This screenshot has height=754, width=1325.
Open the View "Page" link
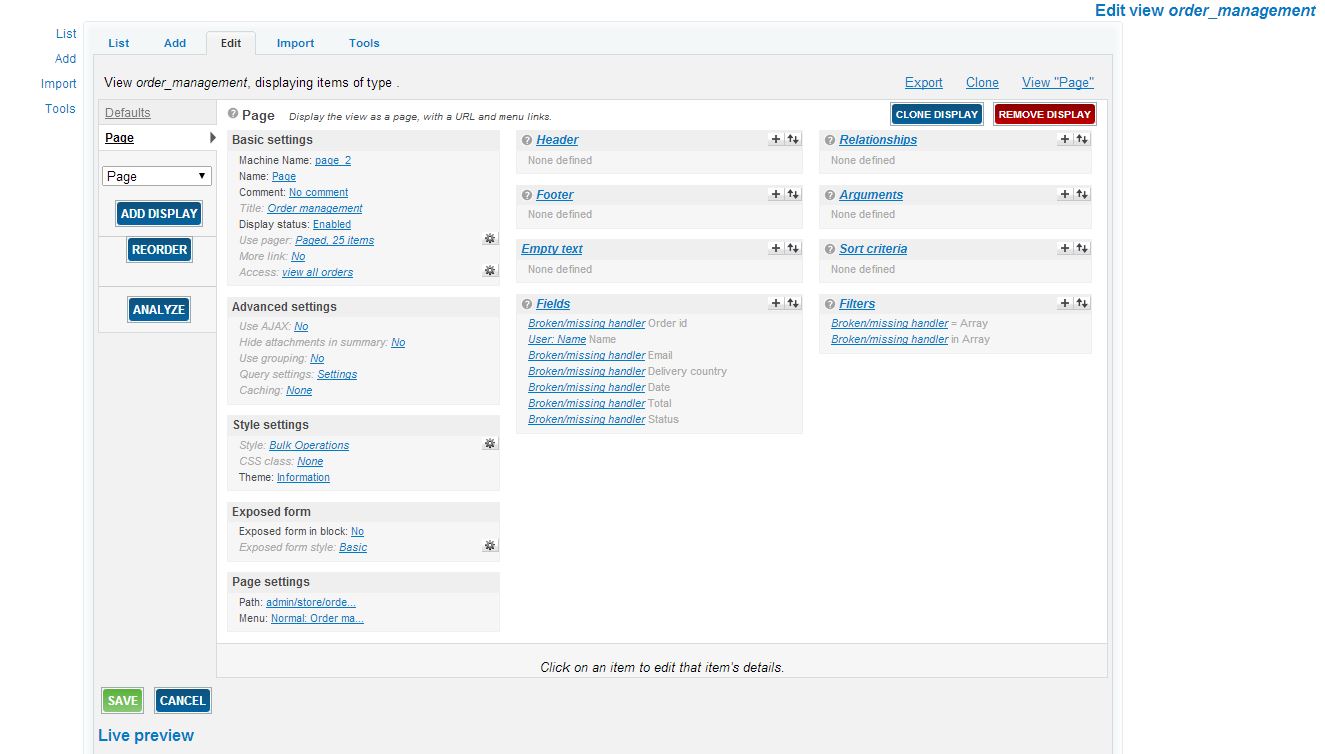click(x=1058, y=83)
